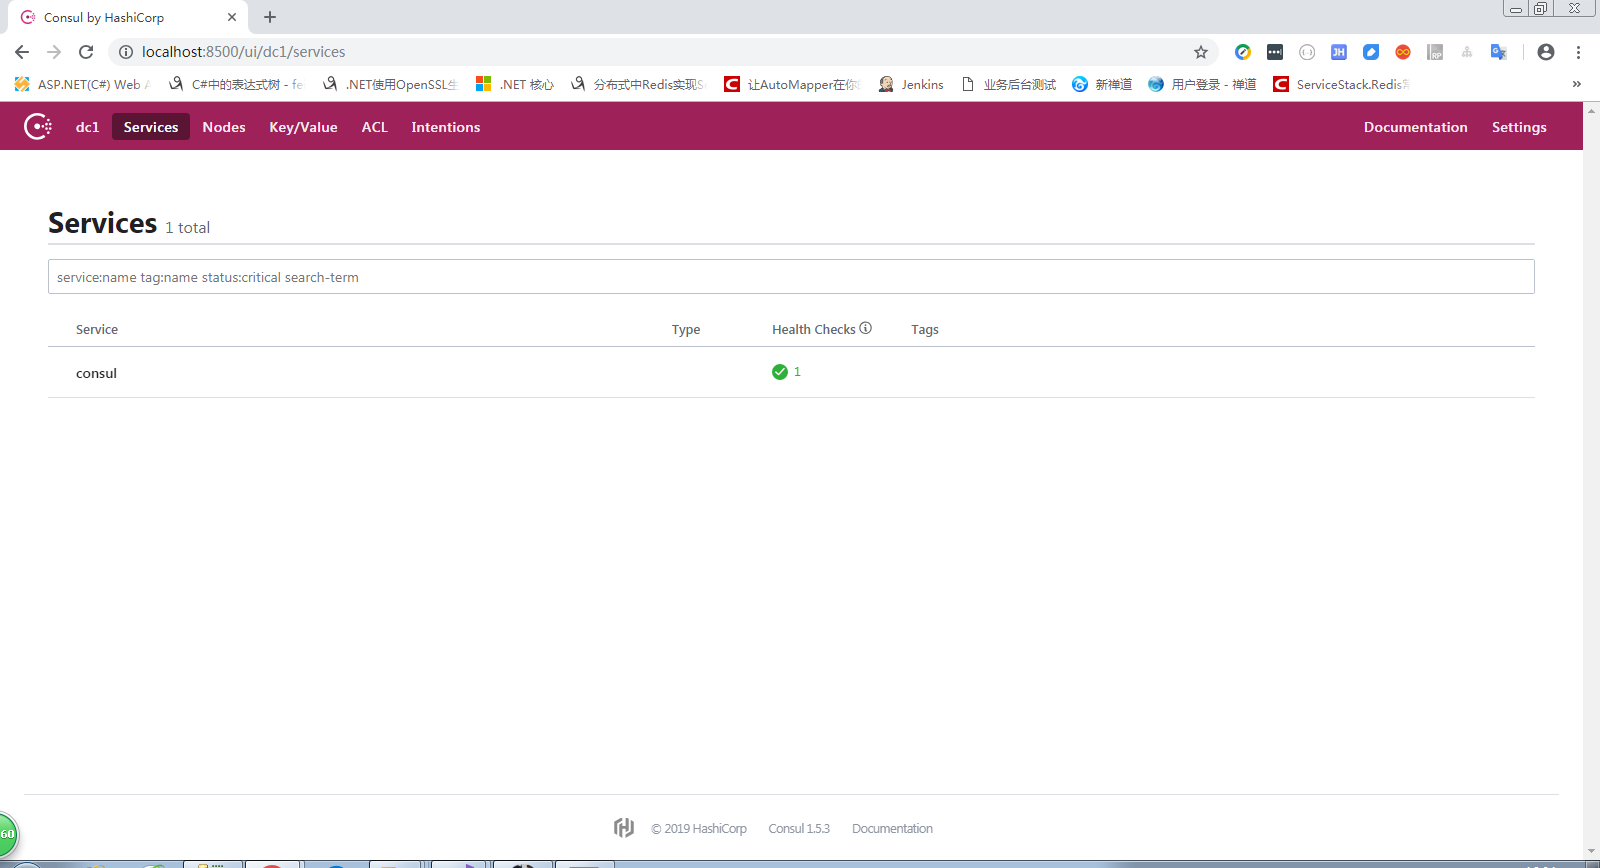Click the user profile avatar icon
1600x868 pixels.
coord(1546,52)
